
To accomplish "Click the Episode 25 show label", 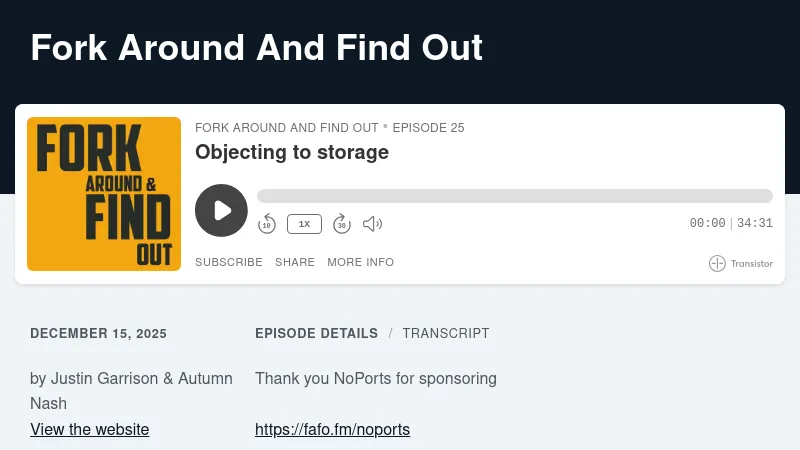I will click(428, 128).
